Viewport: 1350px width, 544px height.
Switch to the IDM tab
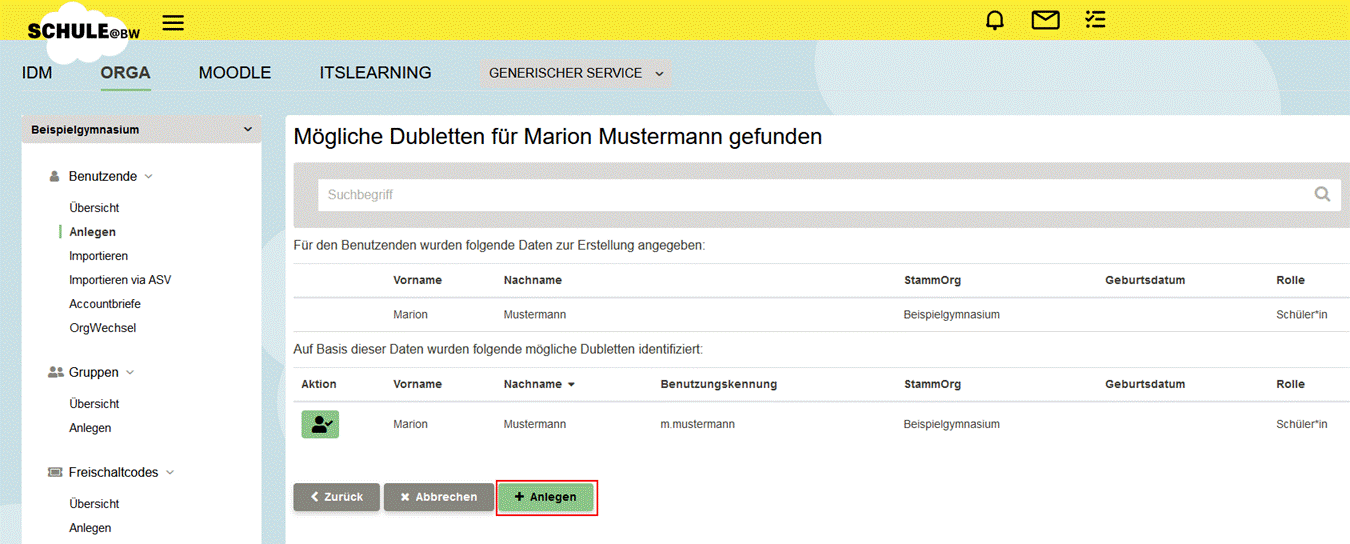(37, 73)
